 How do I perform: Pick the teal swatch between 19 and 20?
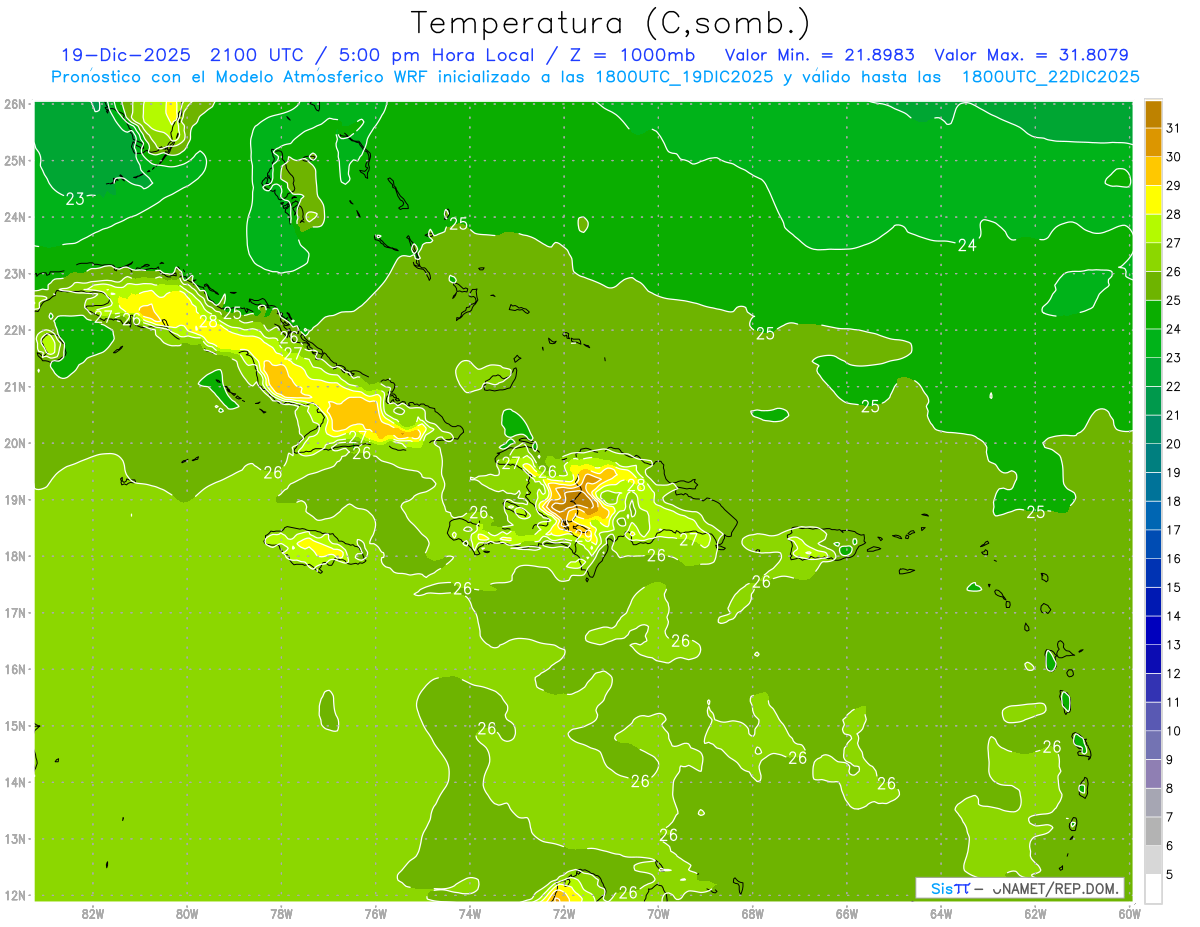pos(1153,458)
